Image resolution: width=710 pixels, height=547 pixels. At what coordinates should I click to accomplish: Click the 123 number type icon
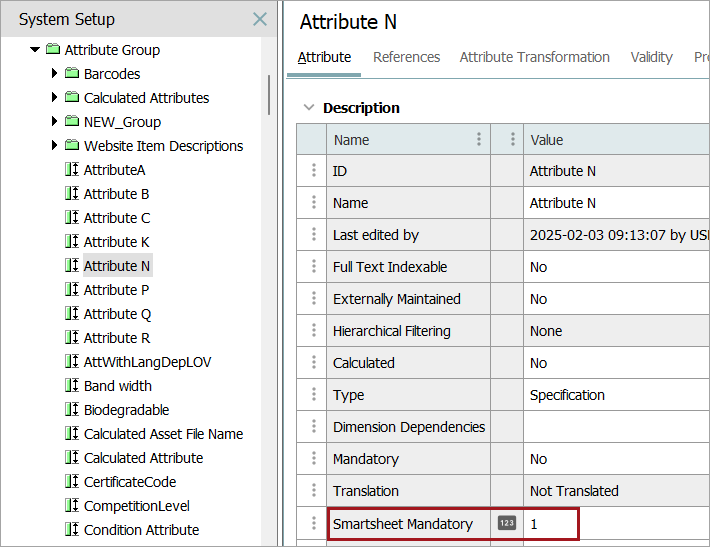[x=507, y=523]
